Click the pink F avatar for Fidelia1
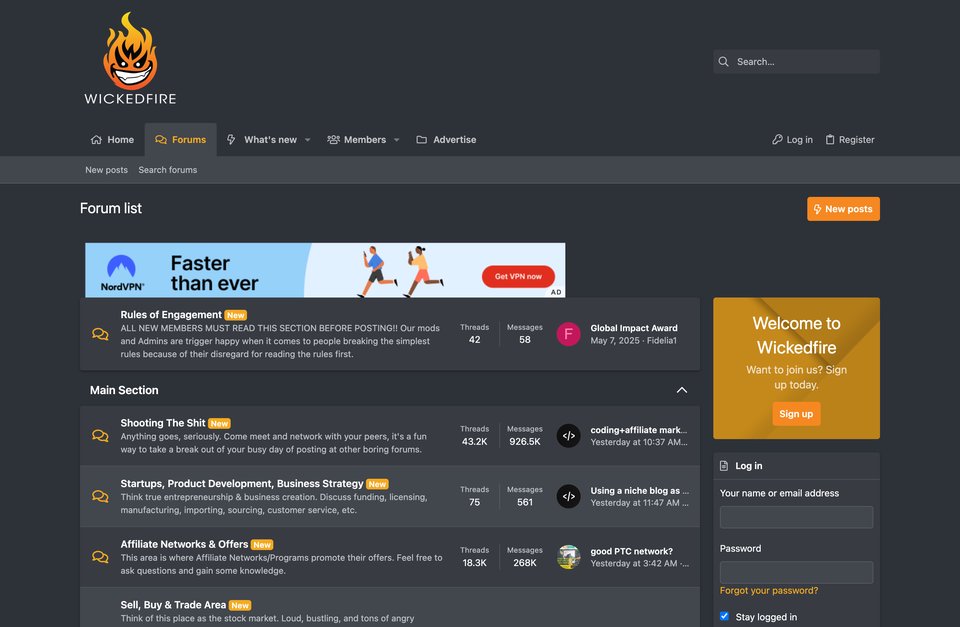This screenshot has width=960, height=627. pos(568,334)
